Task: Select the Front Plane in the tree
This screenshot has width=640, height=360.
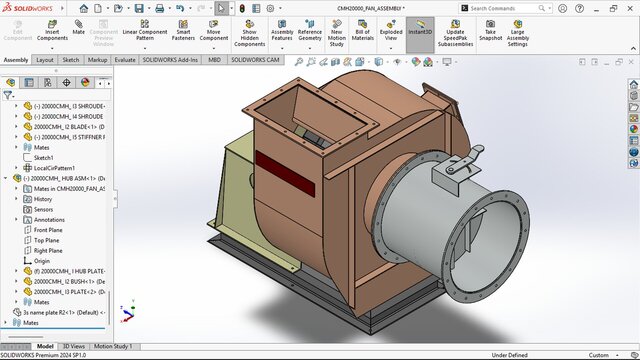Action: pyautogui.click(x=48, y=230)
